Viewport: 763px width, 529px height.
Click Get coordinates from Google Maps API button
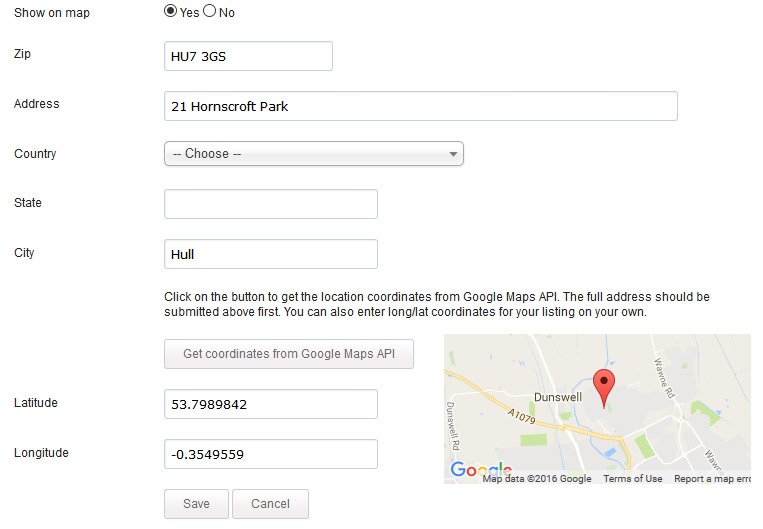click(289, 354)
